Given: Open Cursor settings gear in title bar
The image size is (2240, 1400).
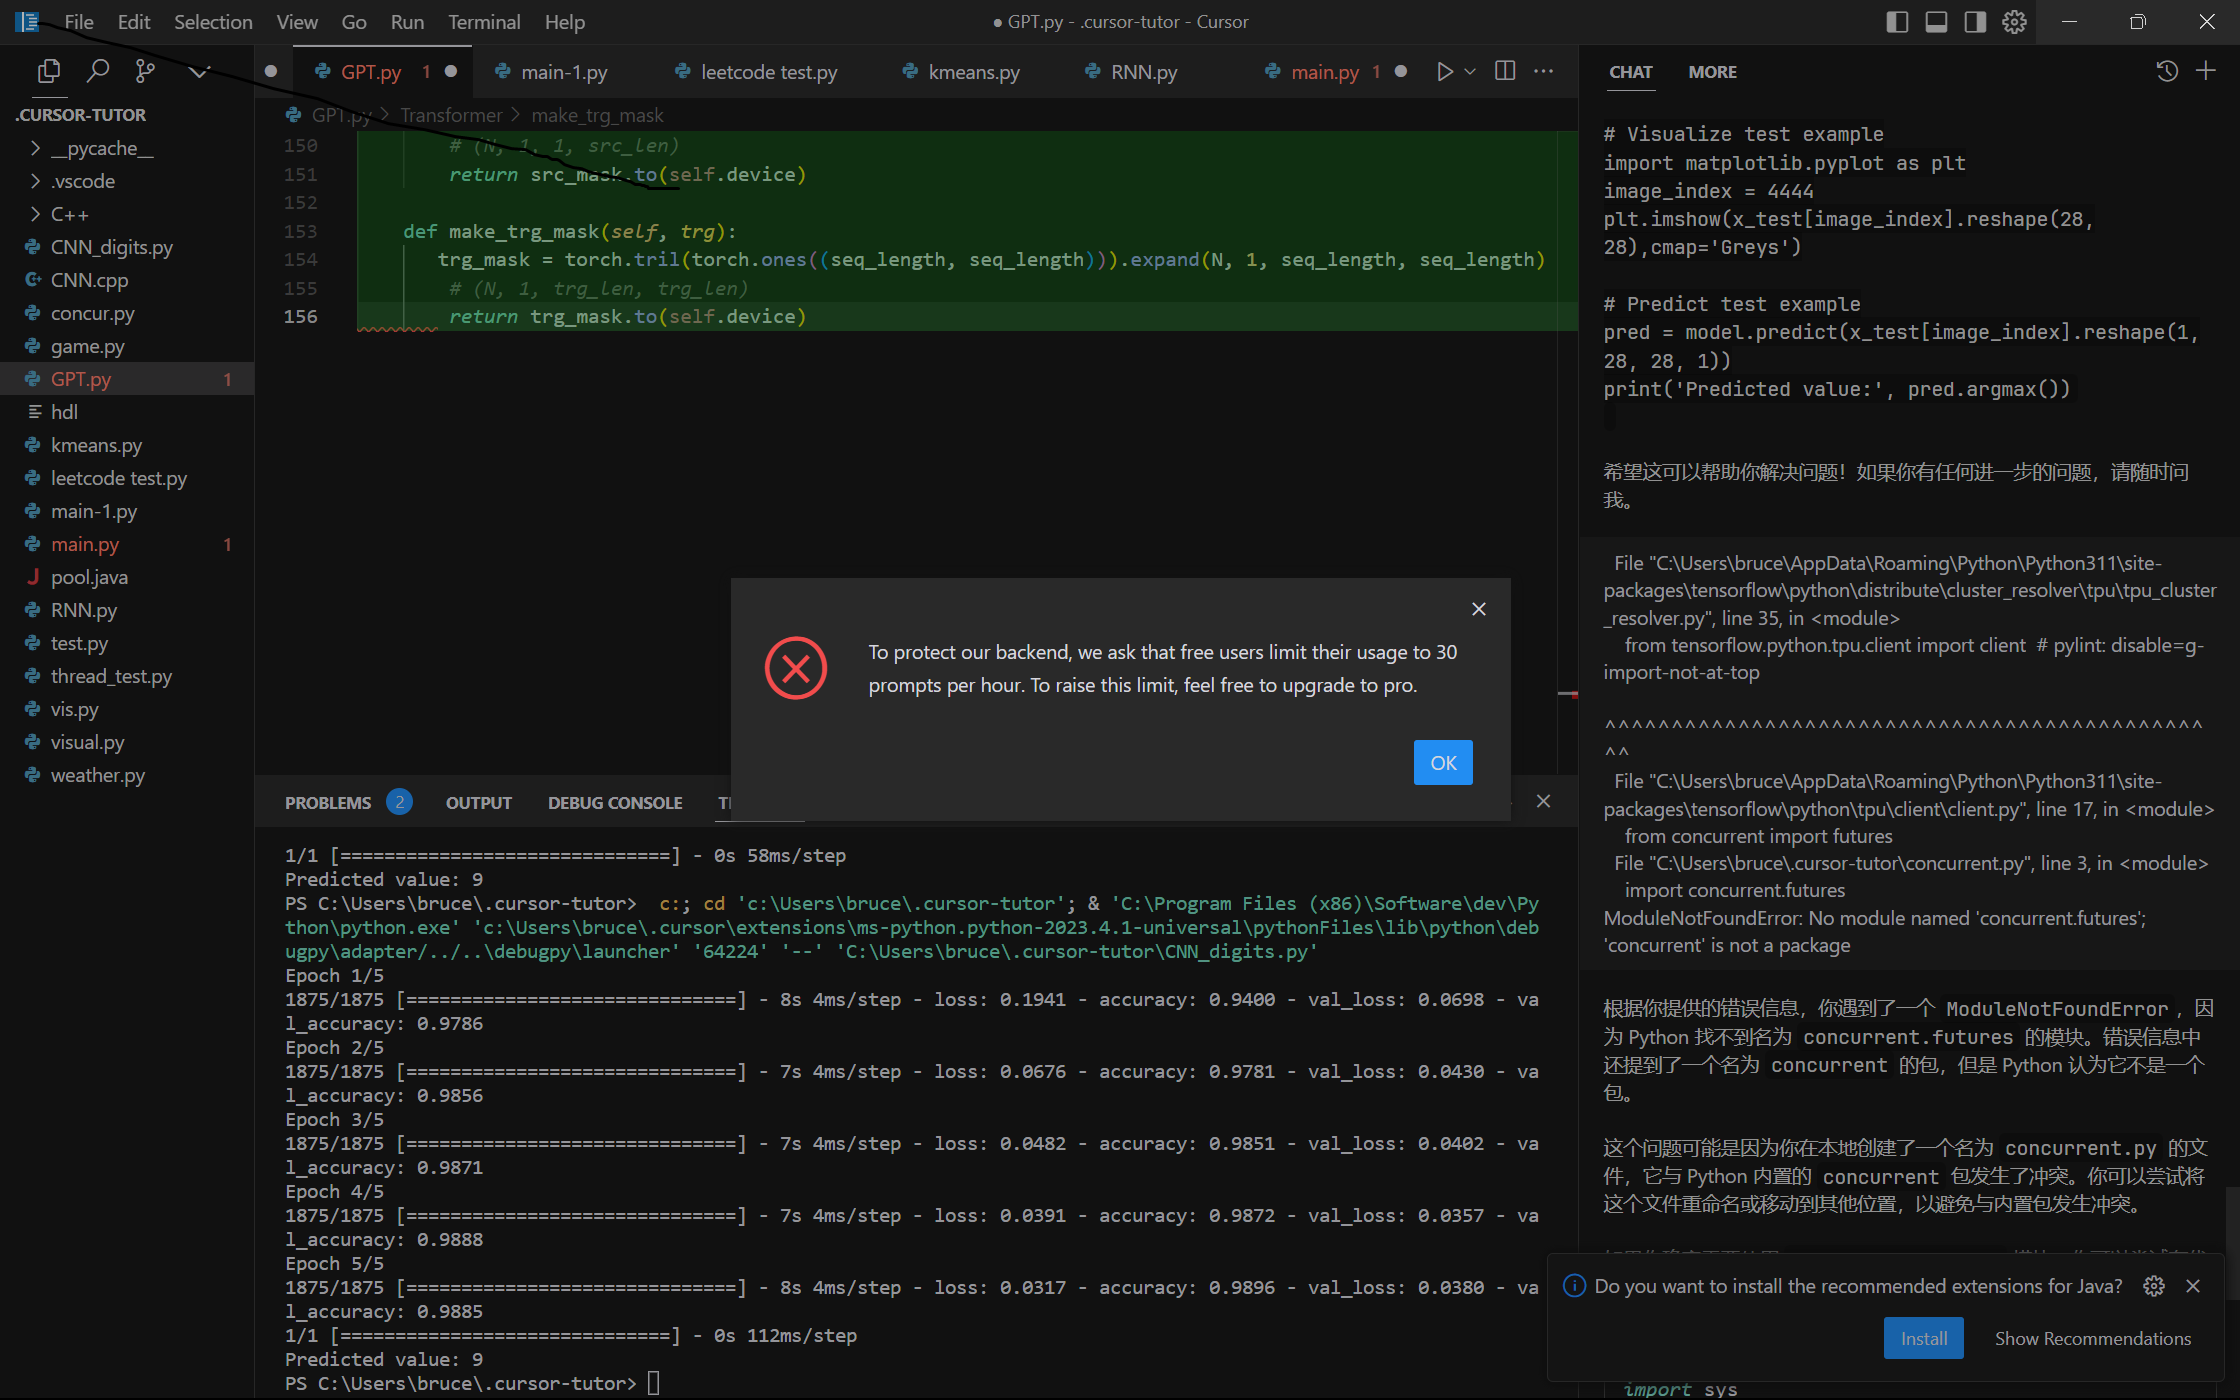Looking at the screenshot, I should (2014, 22).
